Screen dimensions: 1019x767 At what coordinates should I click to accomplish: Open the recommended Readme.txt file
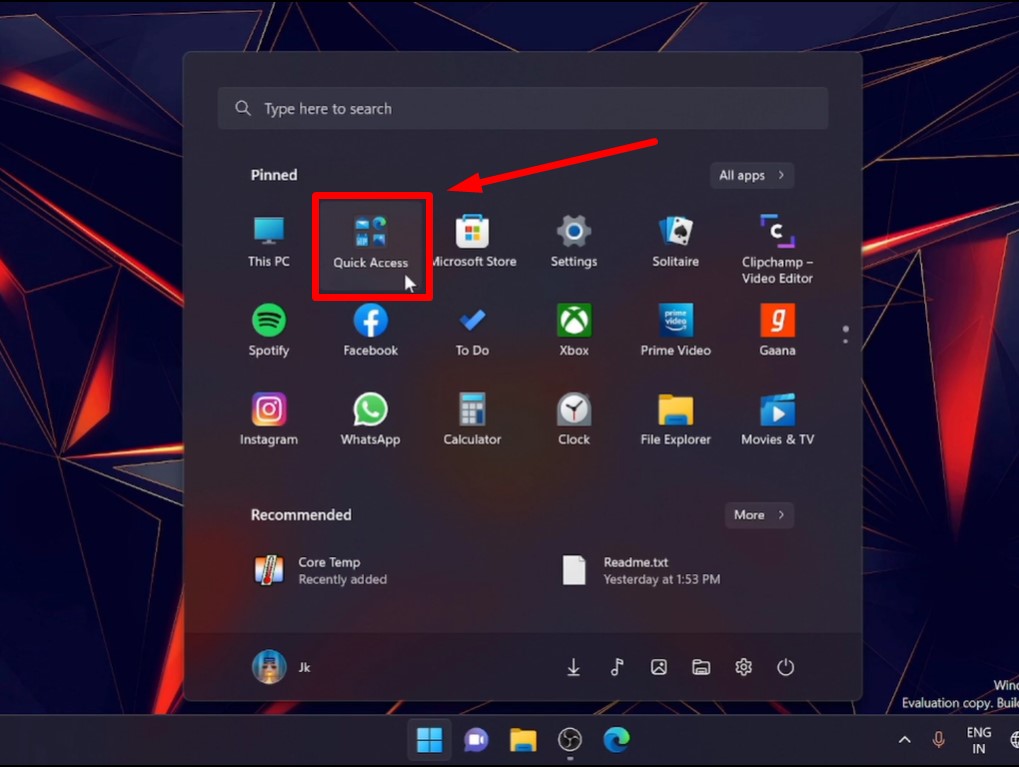642,571
